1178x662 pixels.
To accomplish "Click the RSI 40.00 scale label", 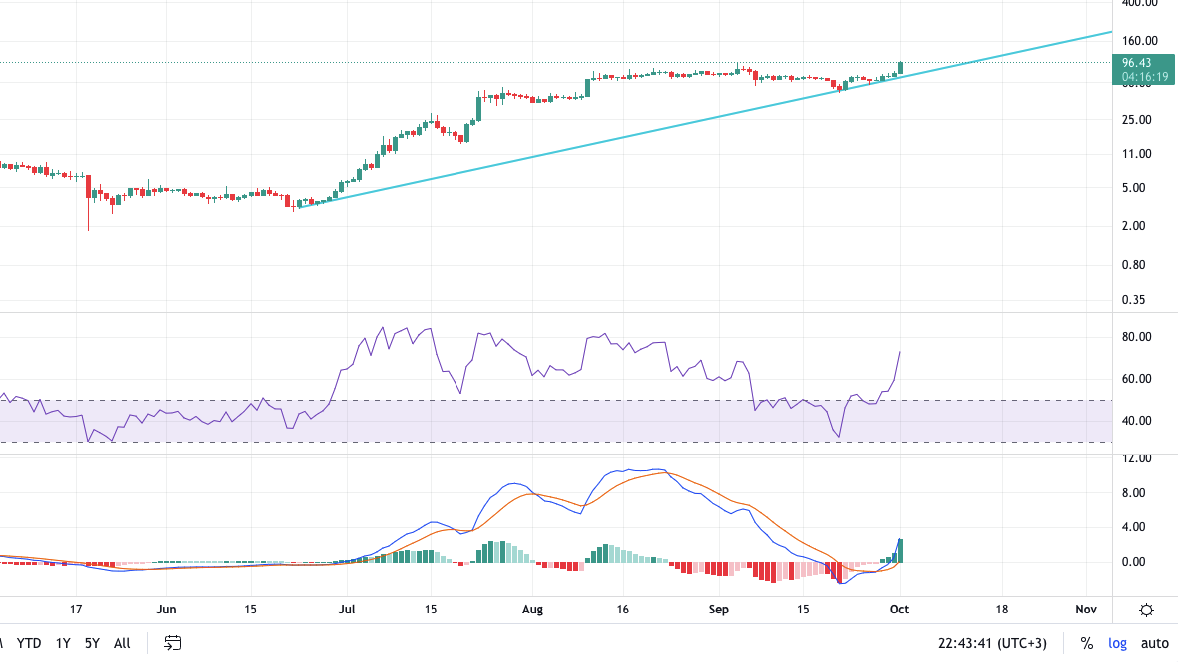I will pos(1137,421).
